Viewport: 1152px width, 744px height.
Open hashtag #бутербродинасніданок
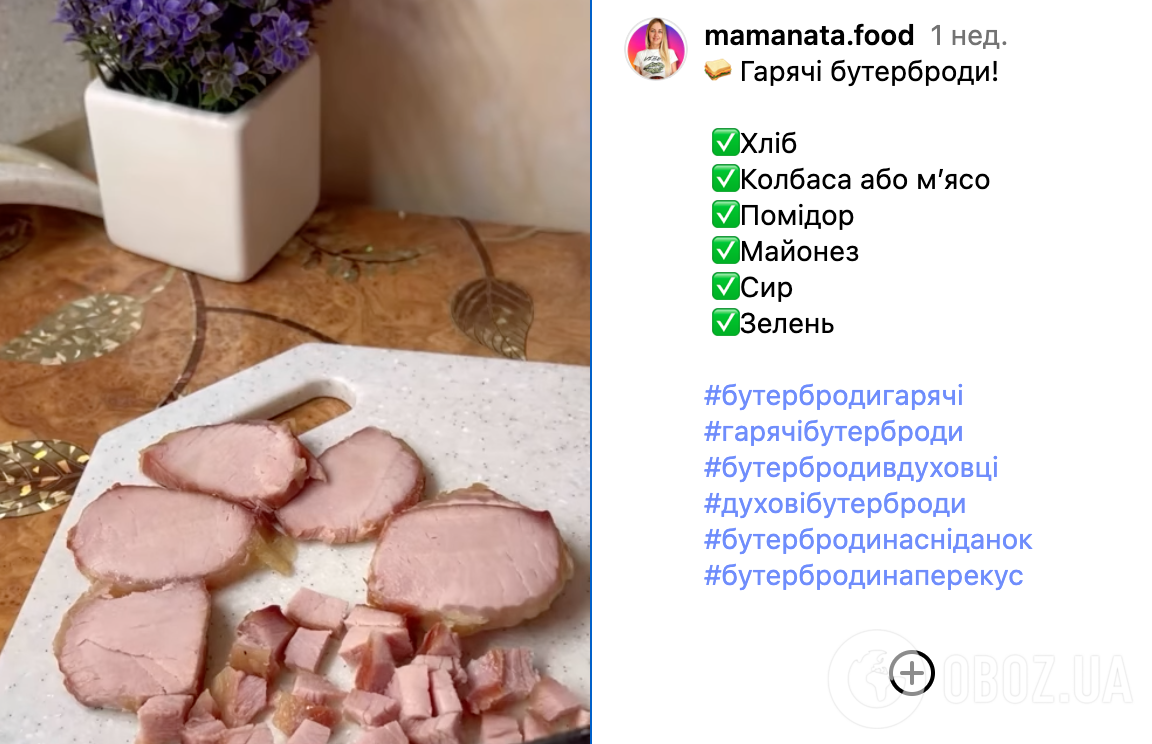pyautogui.click(x=868, y=539)
